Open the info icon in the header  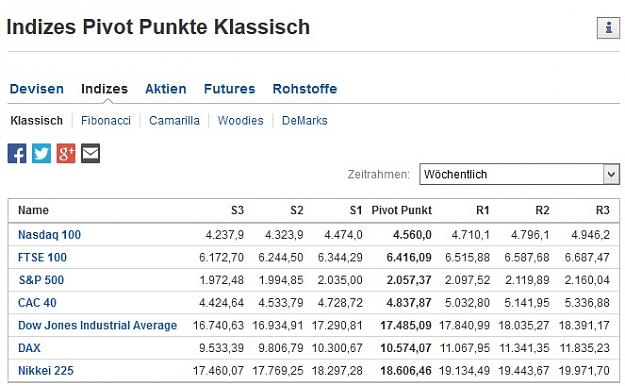point(608,28)
